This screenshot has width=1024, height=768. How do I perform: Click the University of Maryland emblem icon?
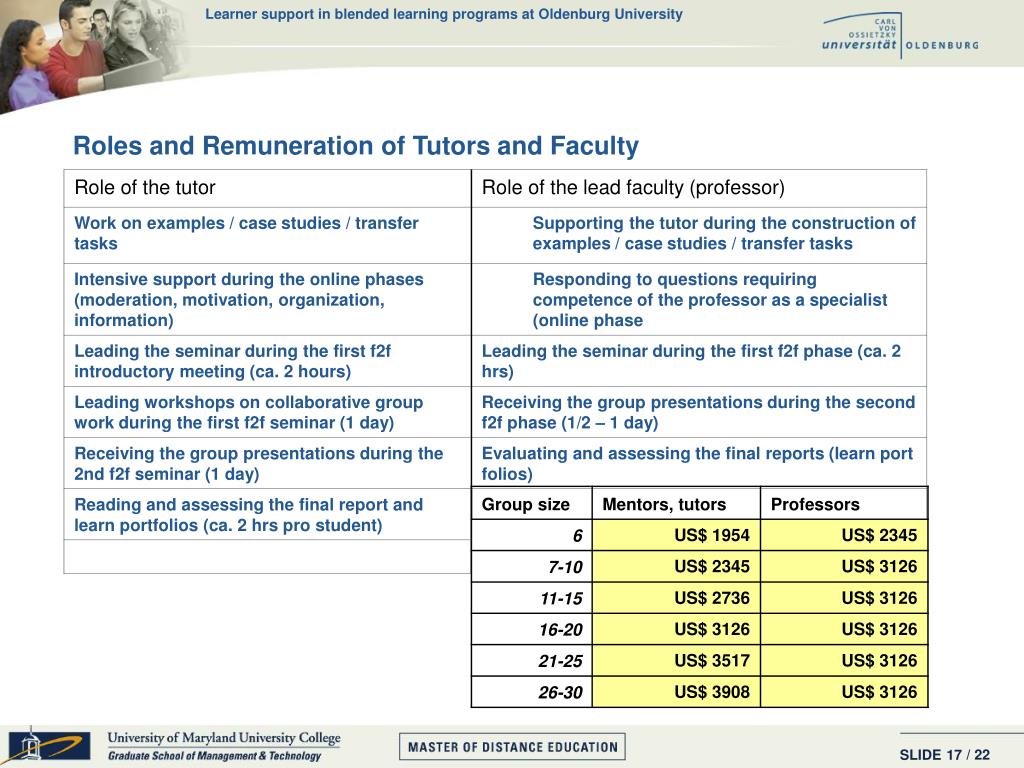point(50,745)
